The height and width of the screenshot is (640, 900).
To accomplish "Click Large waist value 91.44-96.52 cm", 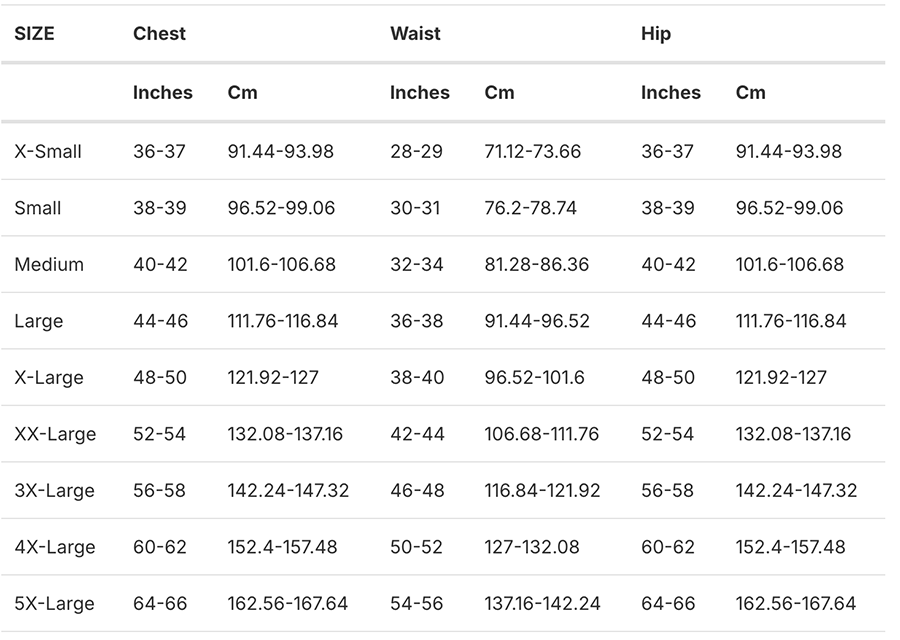I will point(537,321).
